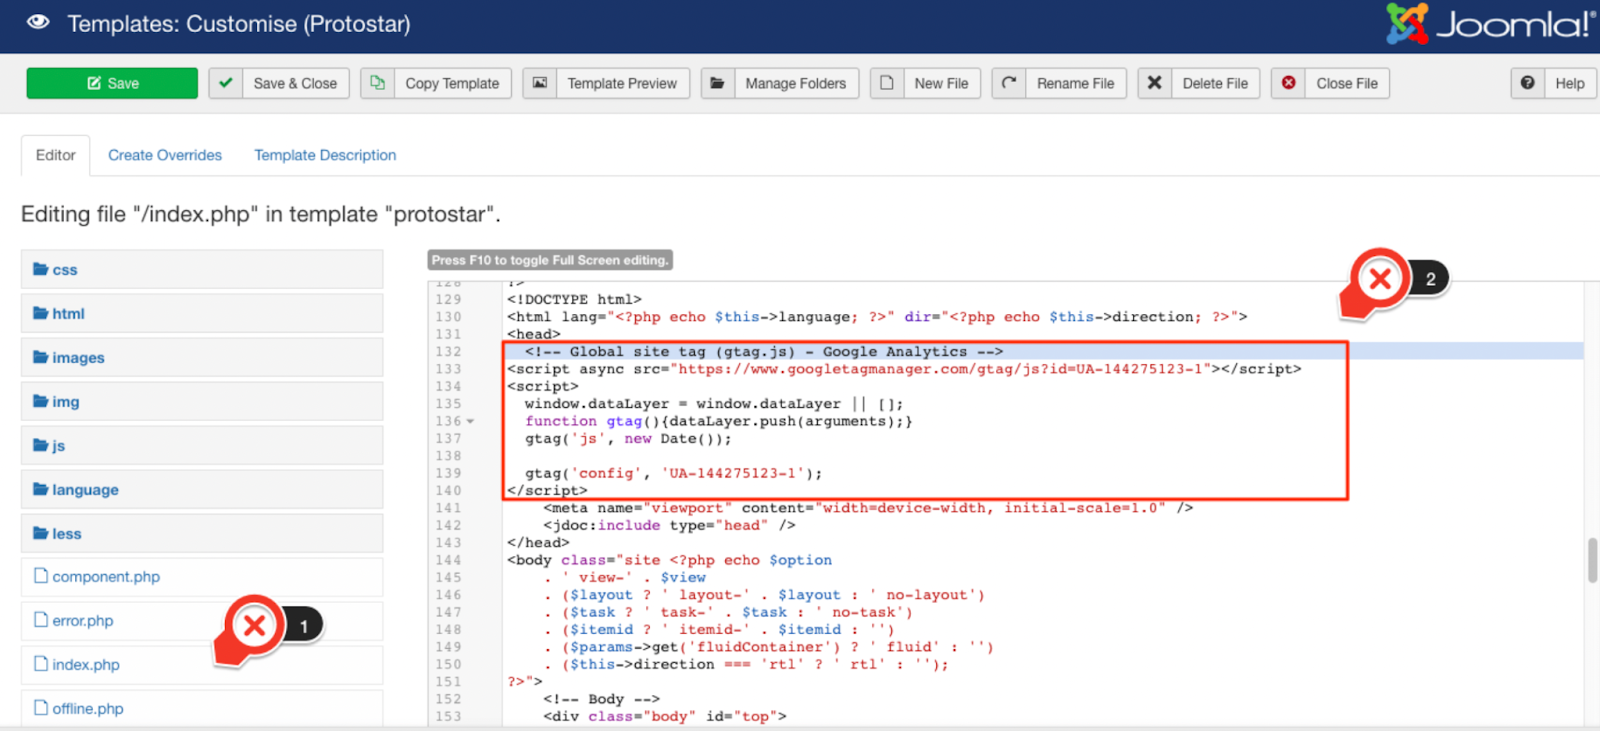The height and width of the screenshot is (731, 1600).
Task: Click the div class="body" line
Action: (x=665, y=716)
